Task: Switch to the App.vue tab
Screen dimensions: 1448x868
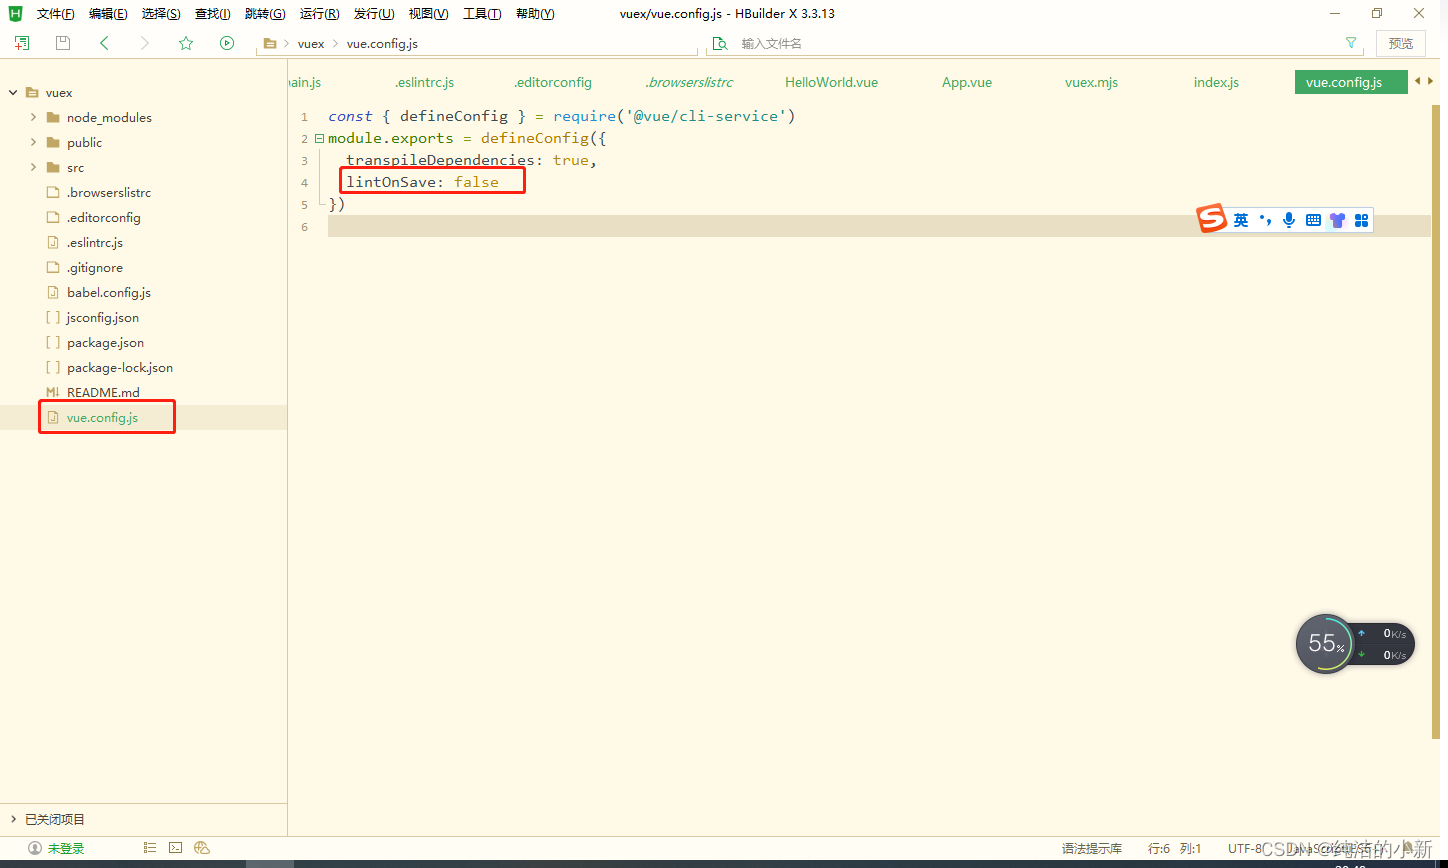Action: 967,82
